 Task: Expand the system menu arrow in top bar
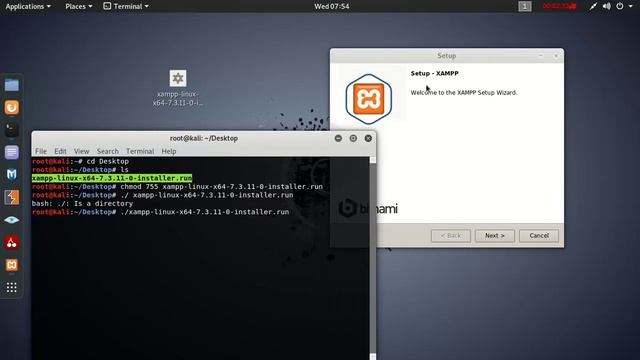coord(631,6)
